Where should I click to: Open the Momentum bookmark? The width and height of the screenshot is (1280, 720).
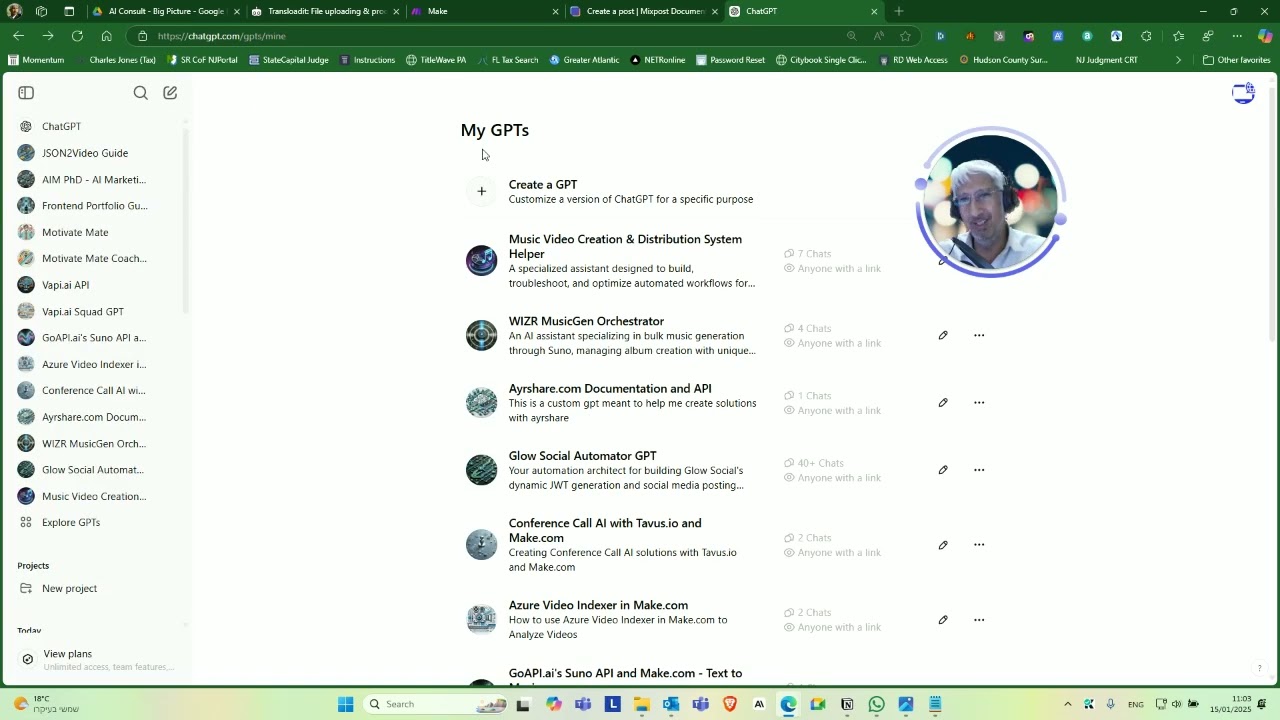coord(36,60)
